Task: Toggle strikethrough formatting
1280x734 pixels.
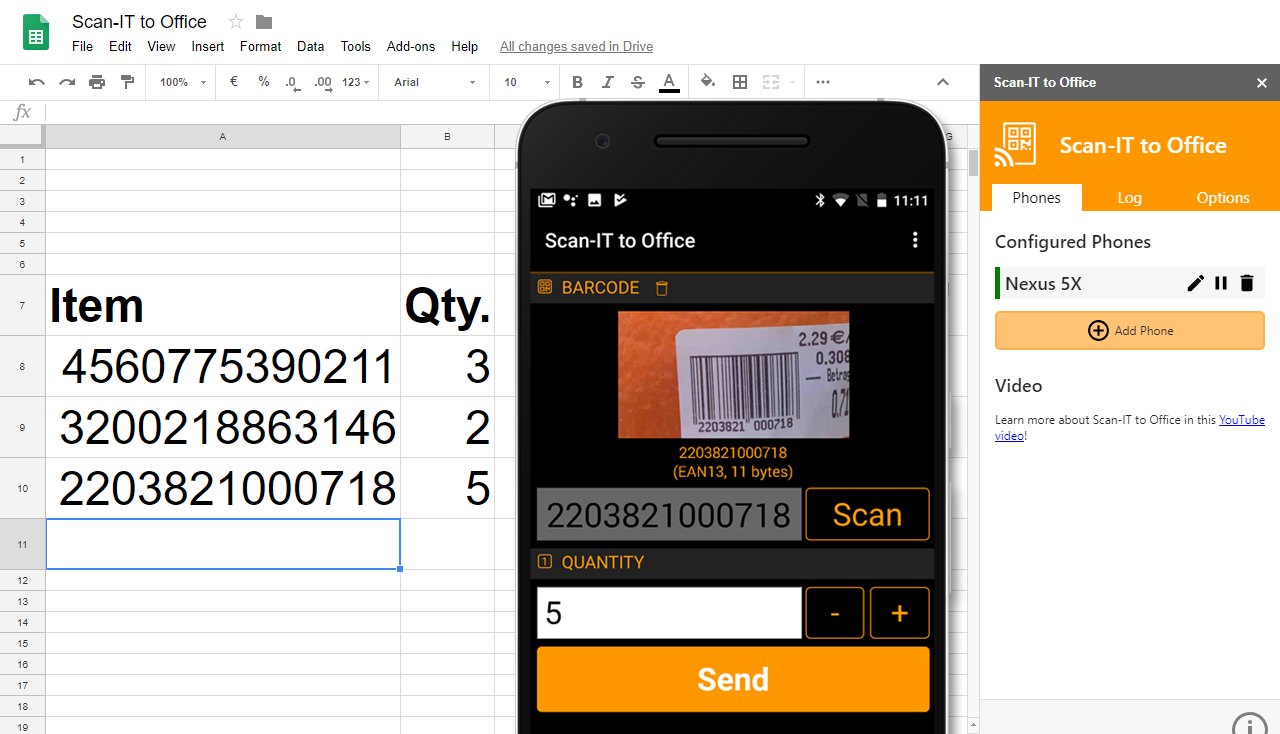Action: pyautogui.click(x=638, y=82)
